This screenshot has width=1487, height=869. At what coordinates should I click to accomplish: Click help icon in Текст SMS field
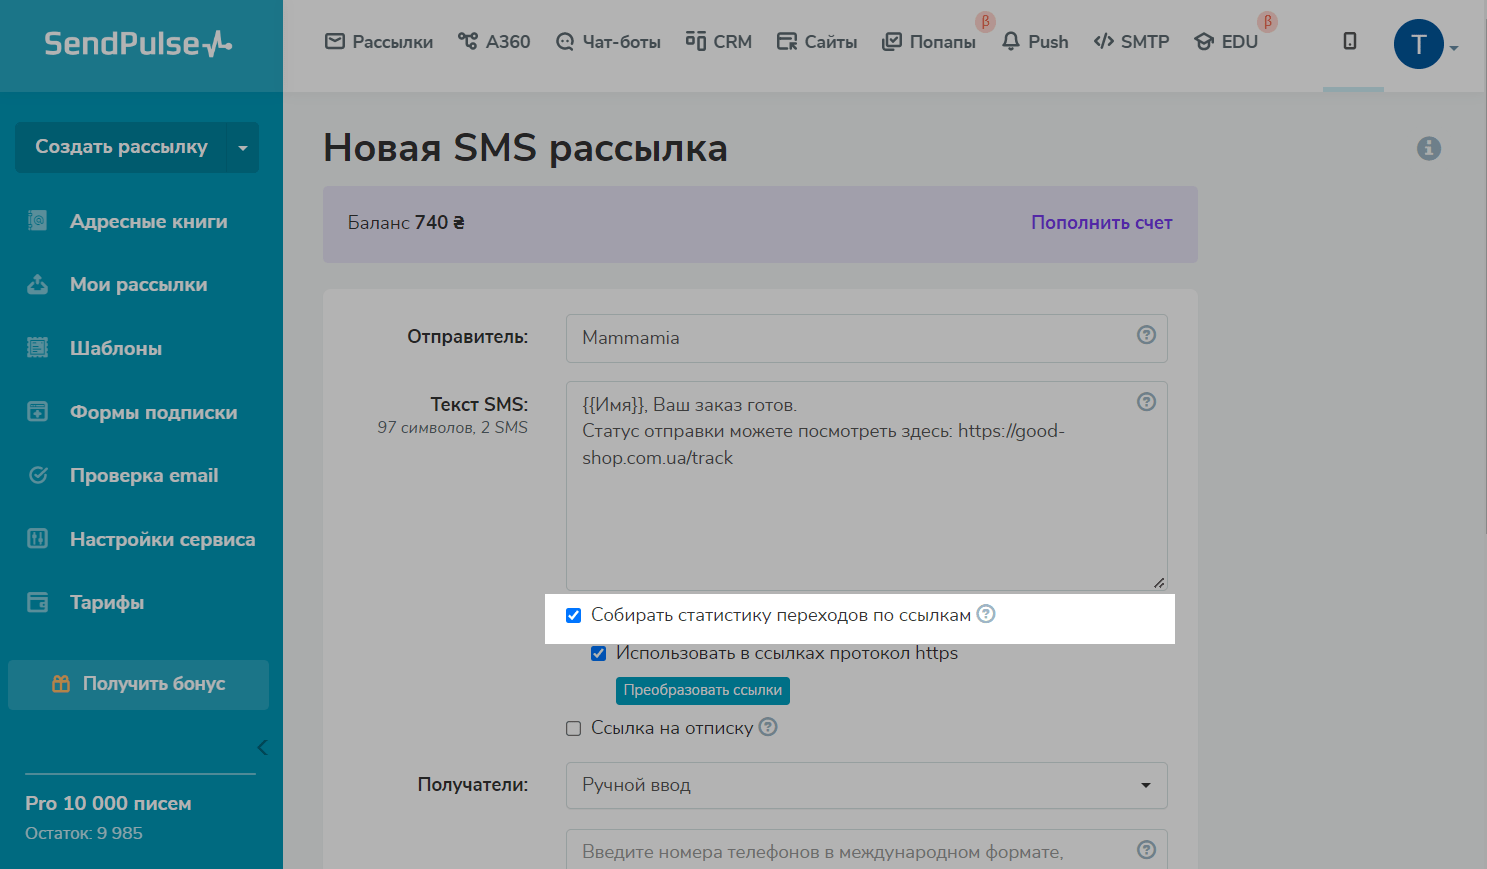pyautogui.click(x=1147, y=402)
